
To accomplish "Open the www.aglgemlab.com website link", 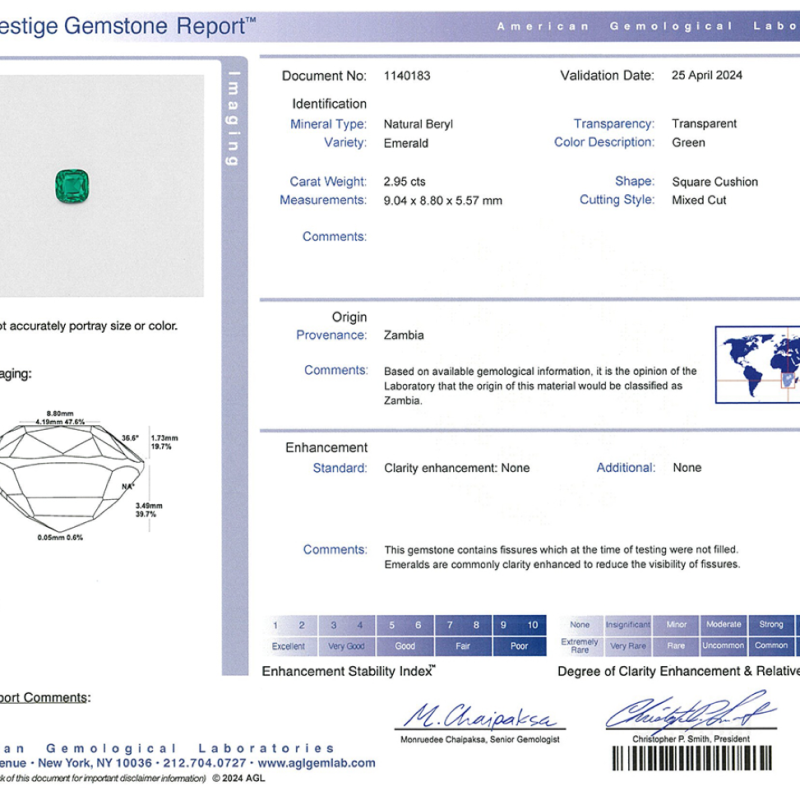I will coord(316,763).
